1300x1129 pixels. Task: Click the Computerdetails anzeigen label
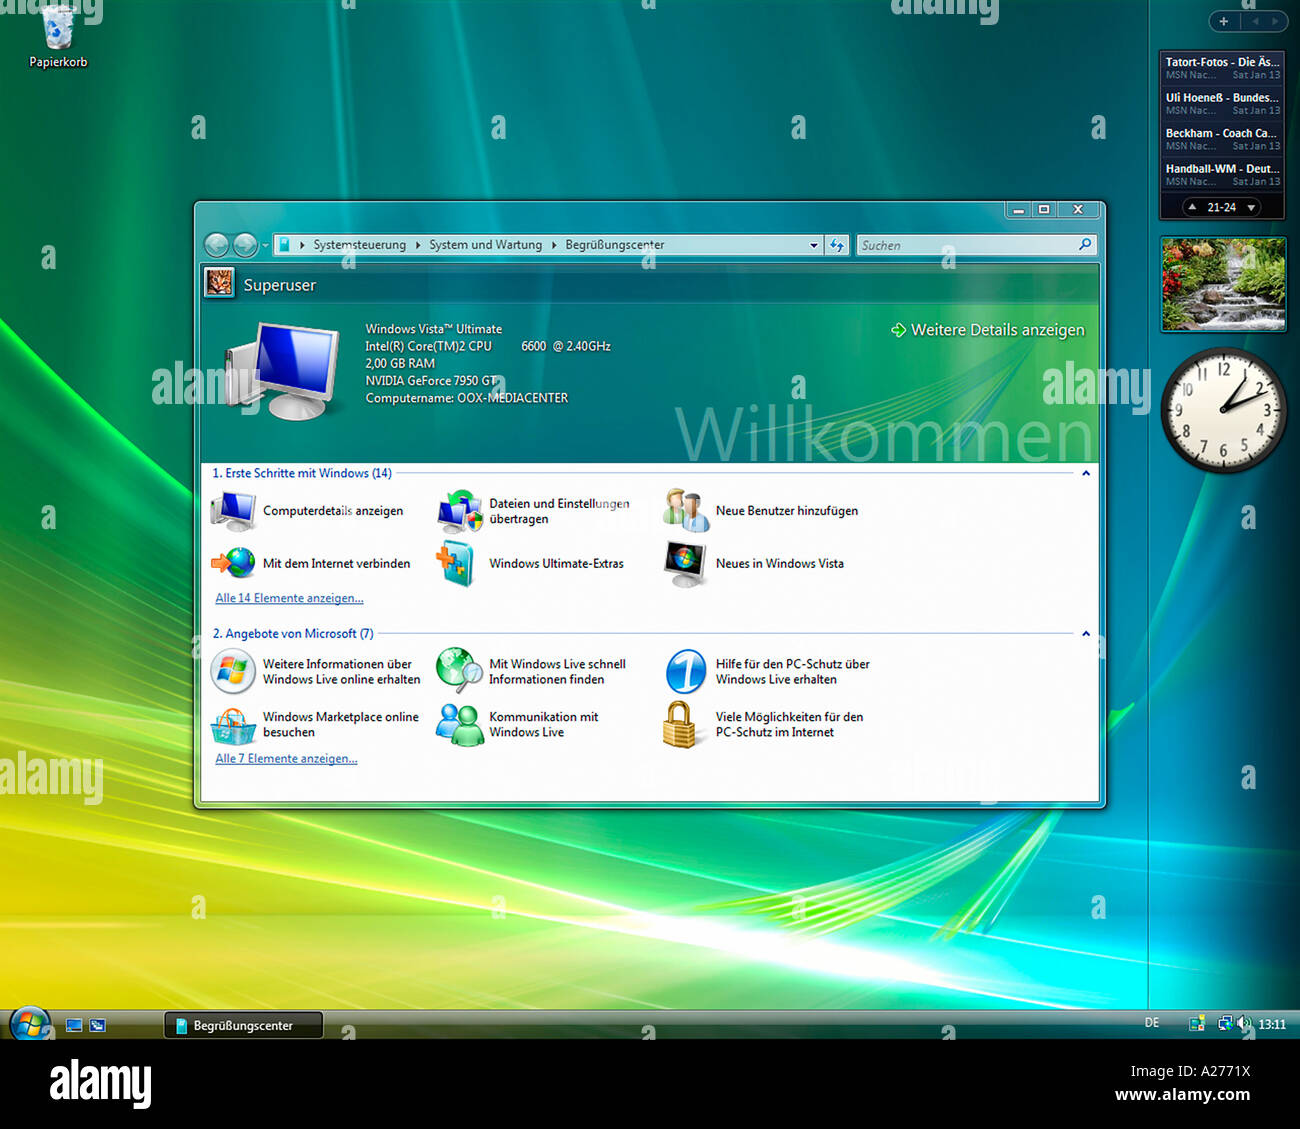[333, 511]
